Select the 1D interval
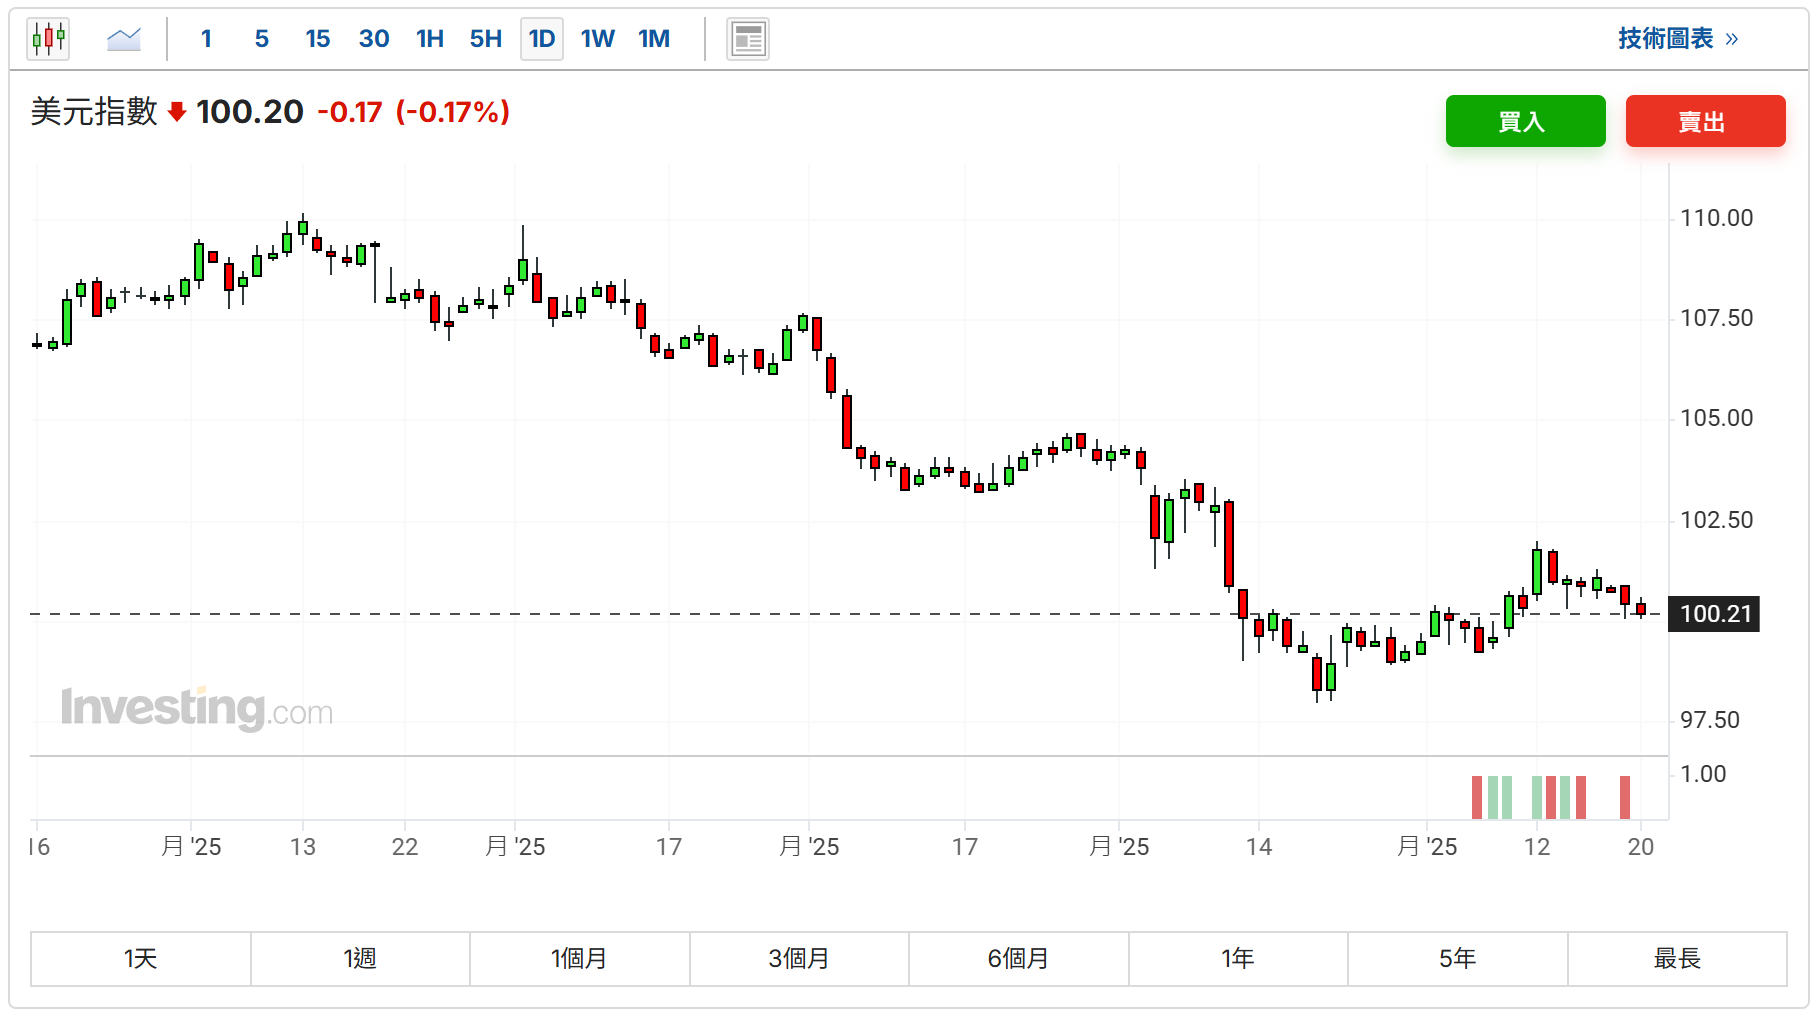 tap(542, 39)
